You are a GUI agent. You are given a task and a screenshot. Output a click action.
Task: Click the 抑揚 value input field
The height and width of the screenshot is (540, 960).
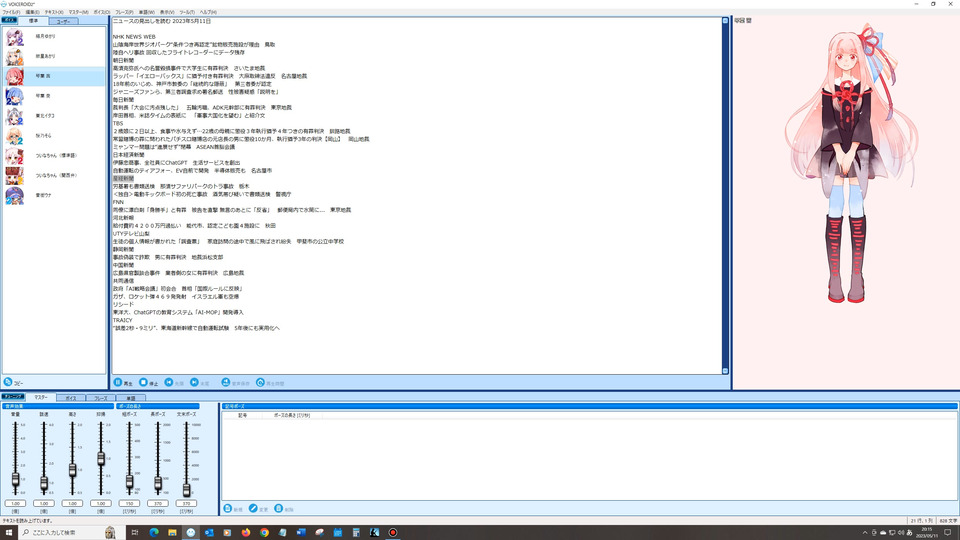tap(101, 503)
